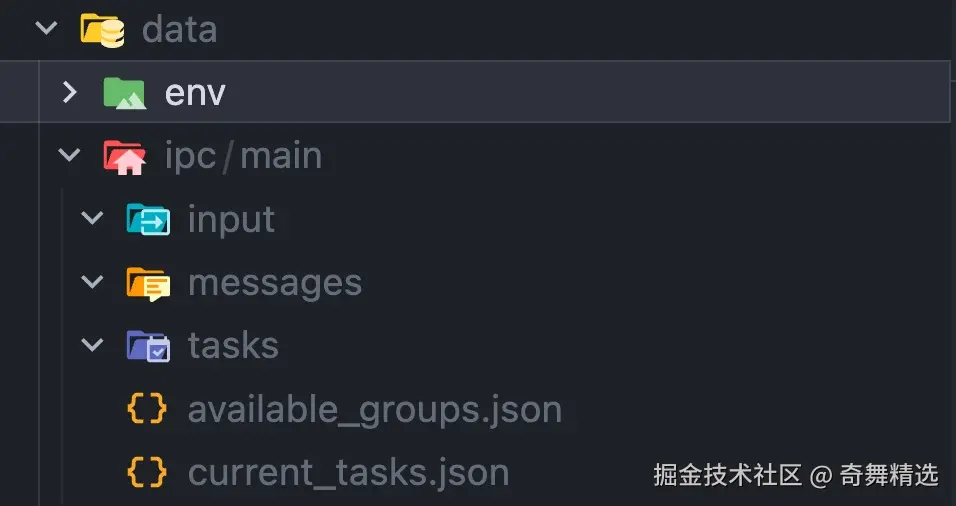Collapse the messages folder chevron

tap(92, 283)
